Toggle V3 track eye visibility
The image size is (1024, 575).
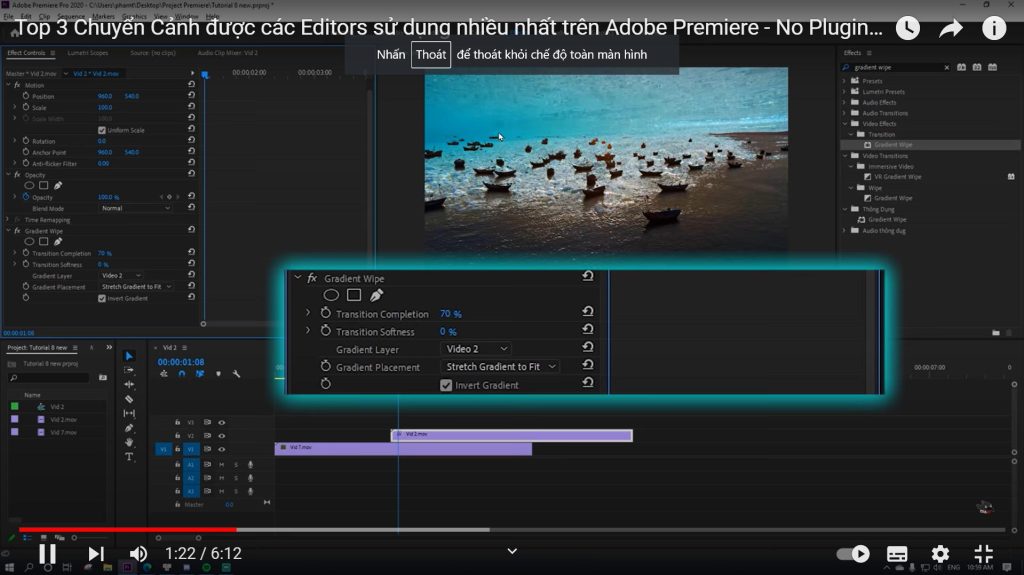(221, 423)
